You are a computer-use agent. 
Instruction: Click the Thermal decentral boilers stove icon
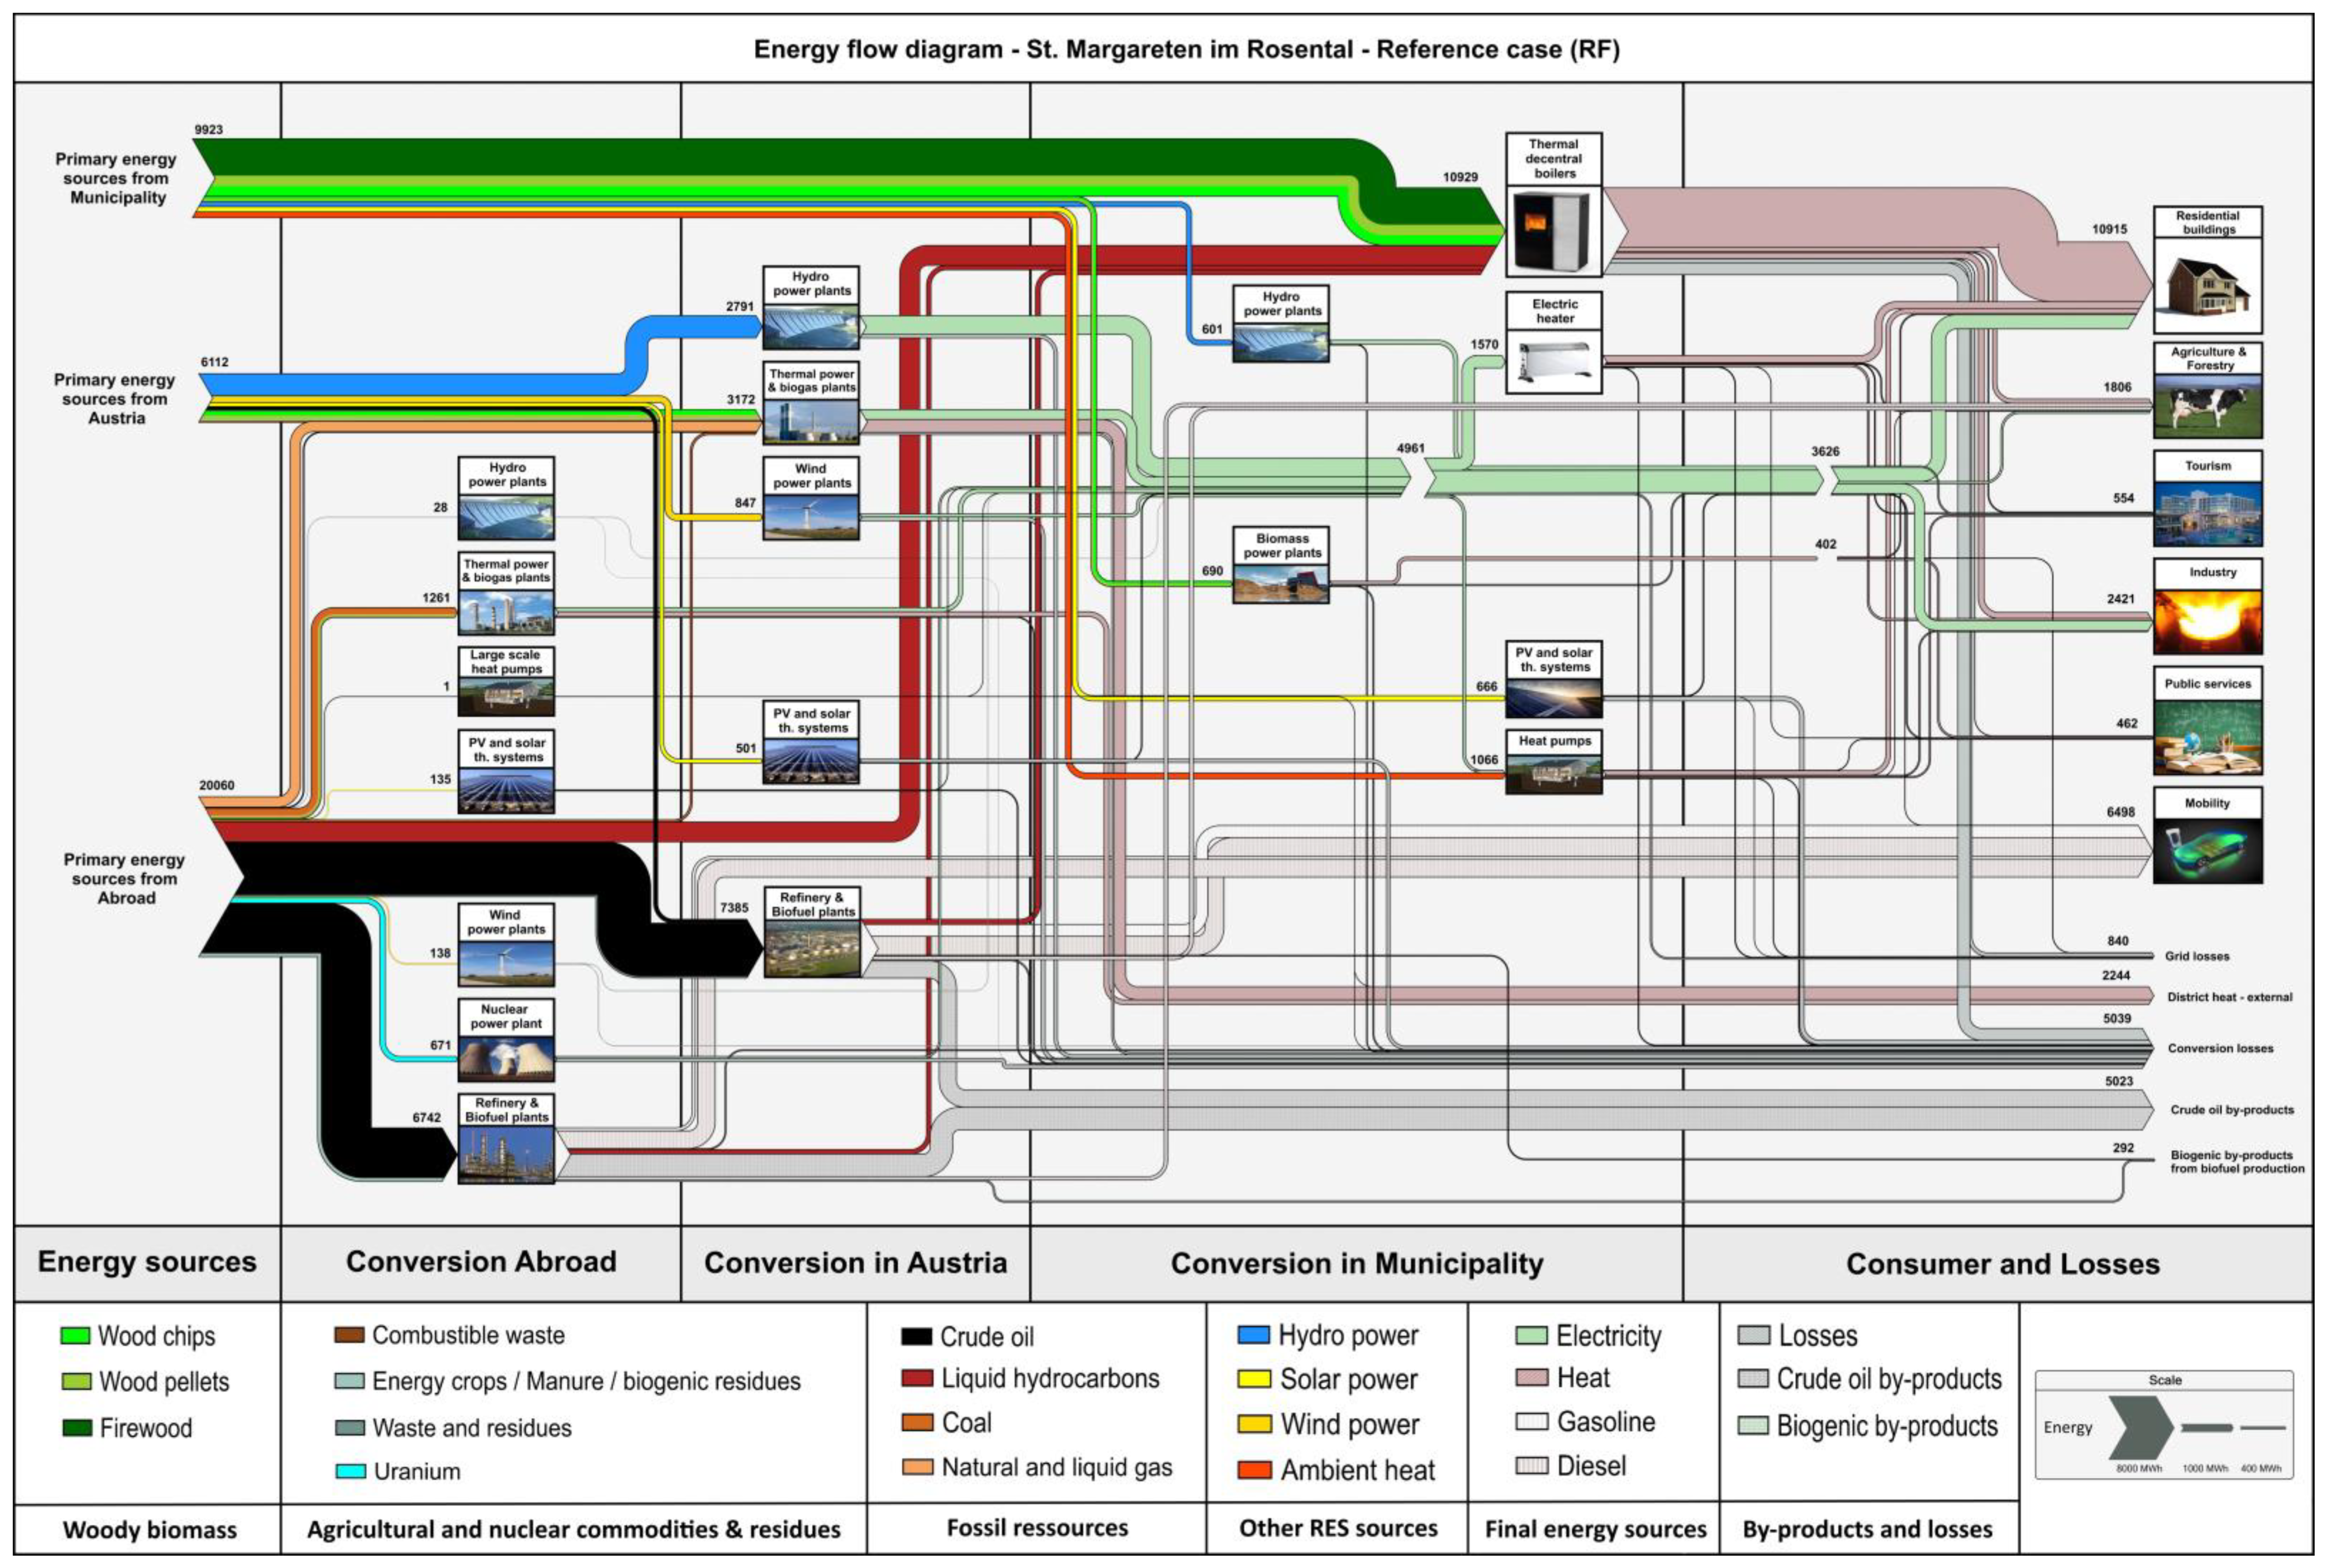pyautogui.click(x=1553, y=231)
